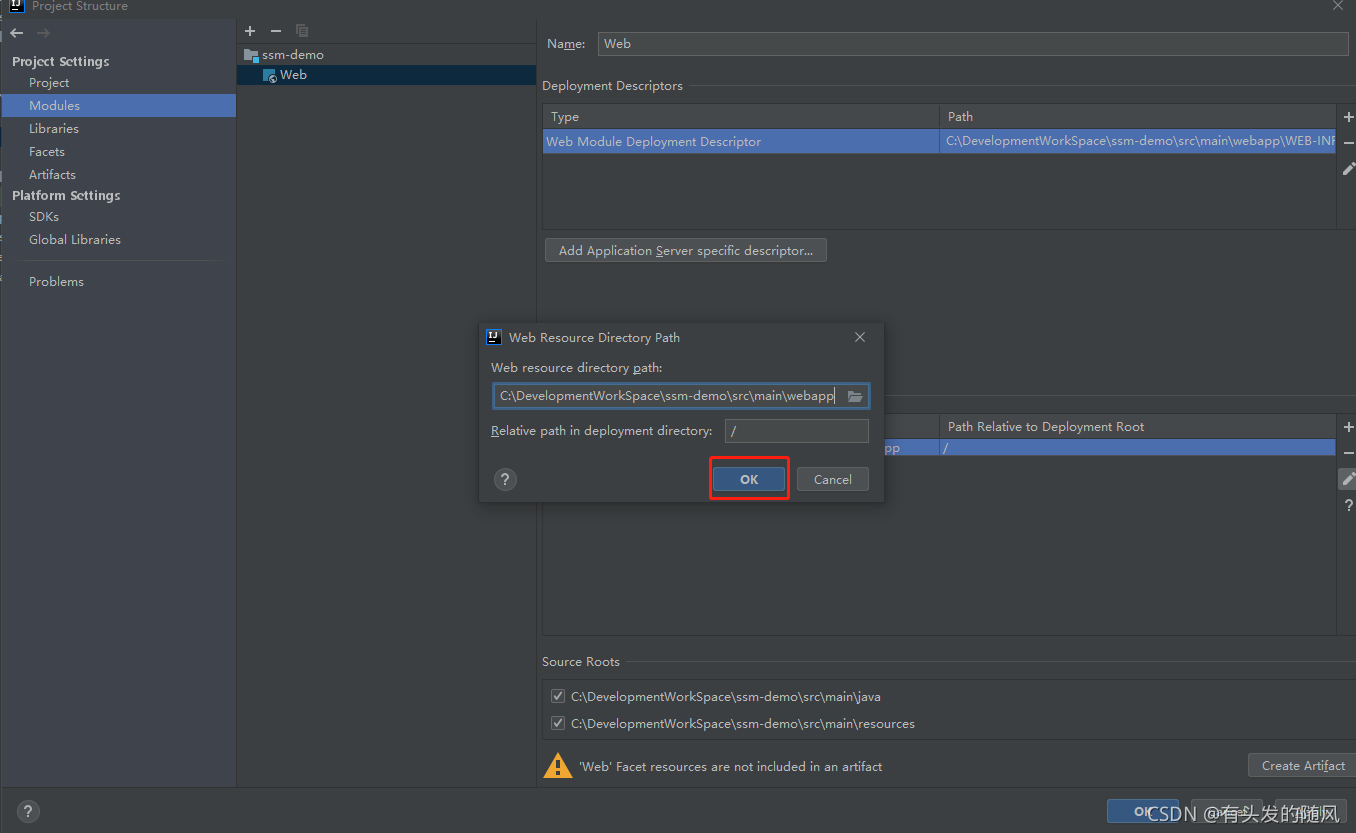Select Web facet tree item

coord(293,75)
